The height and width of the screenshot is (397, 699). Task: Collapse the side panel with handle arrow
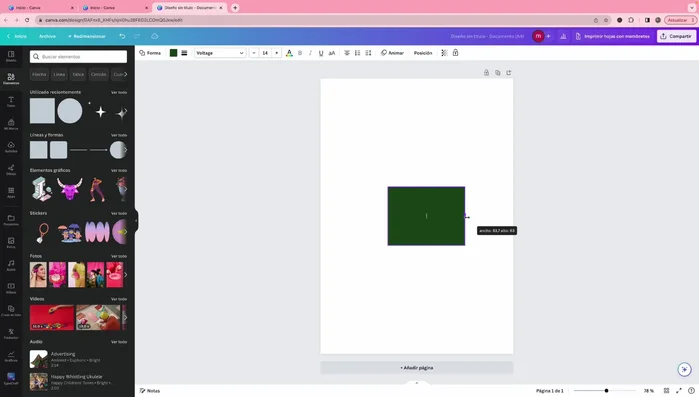click(136, 221)
